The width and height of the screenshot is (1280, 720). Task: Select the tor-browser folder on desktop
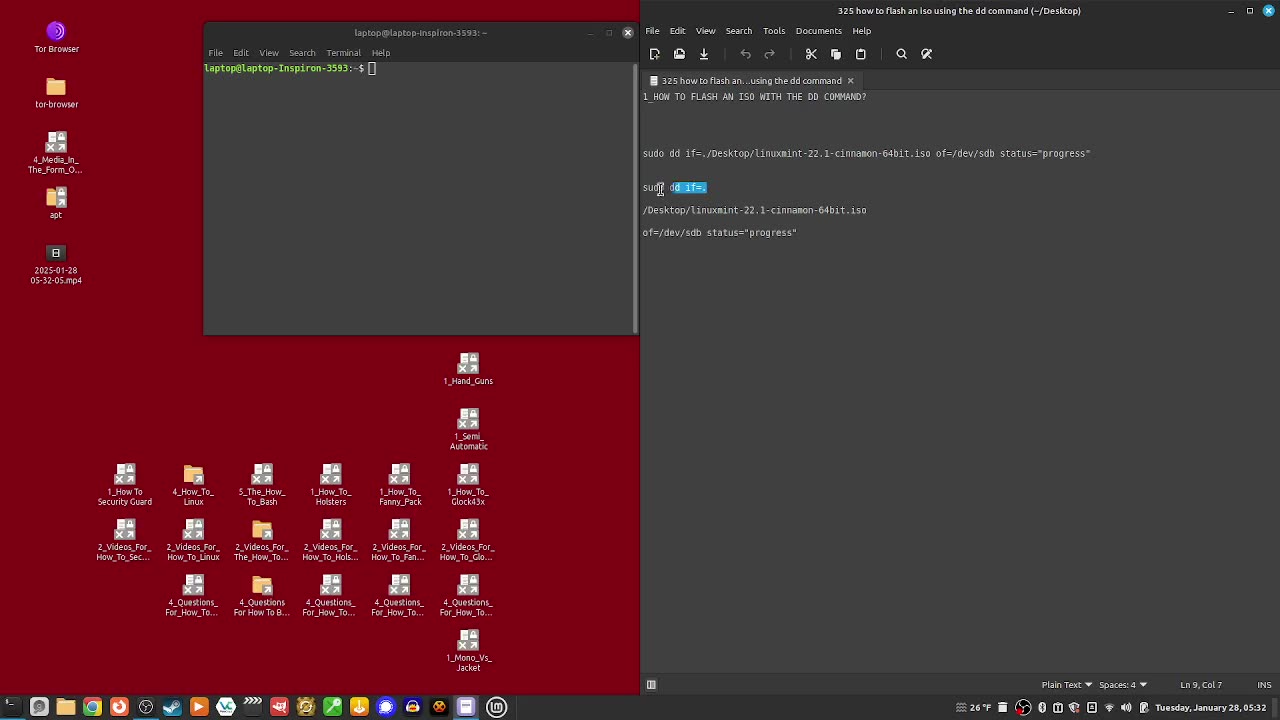point(56,93)
